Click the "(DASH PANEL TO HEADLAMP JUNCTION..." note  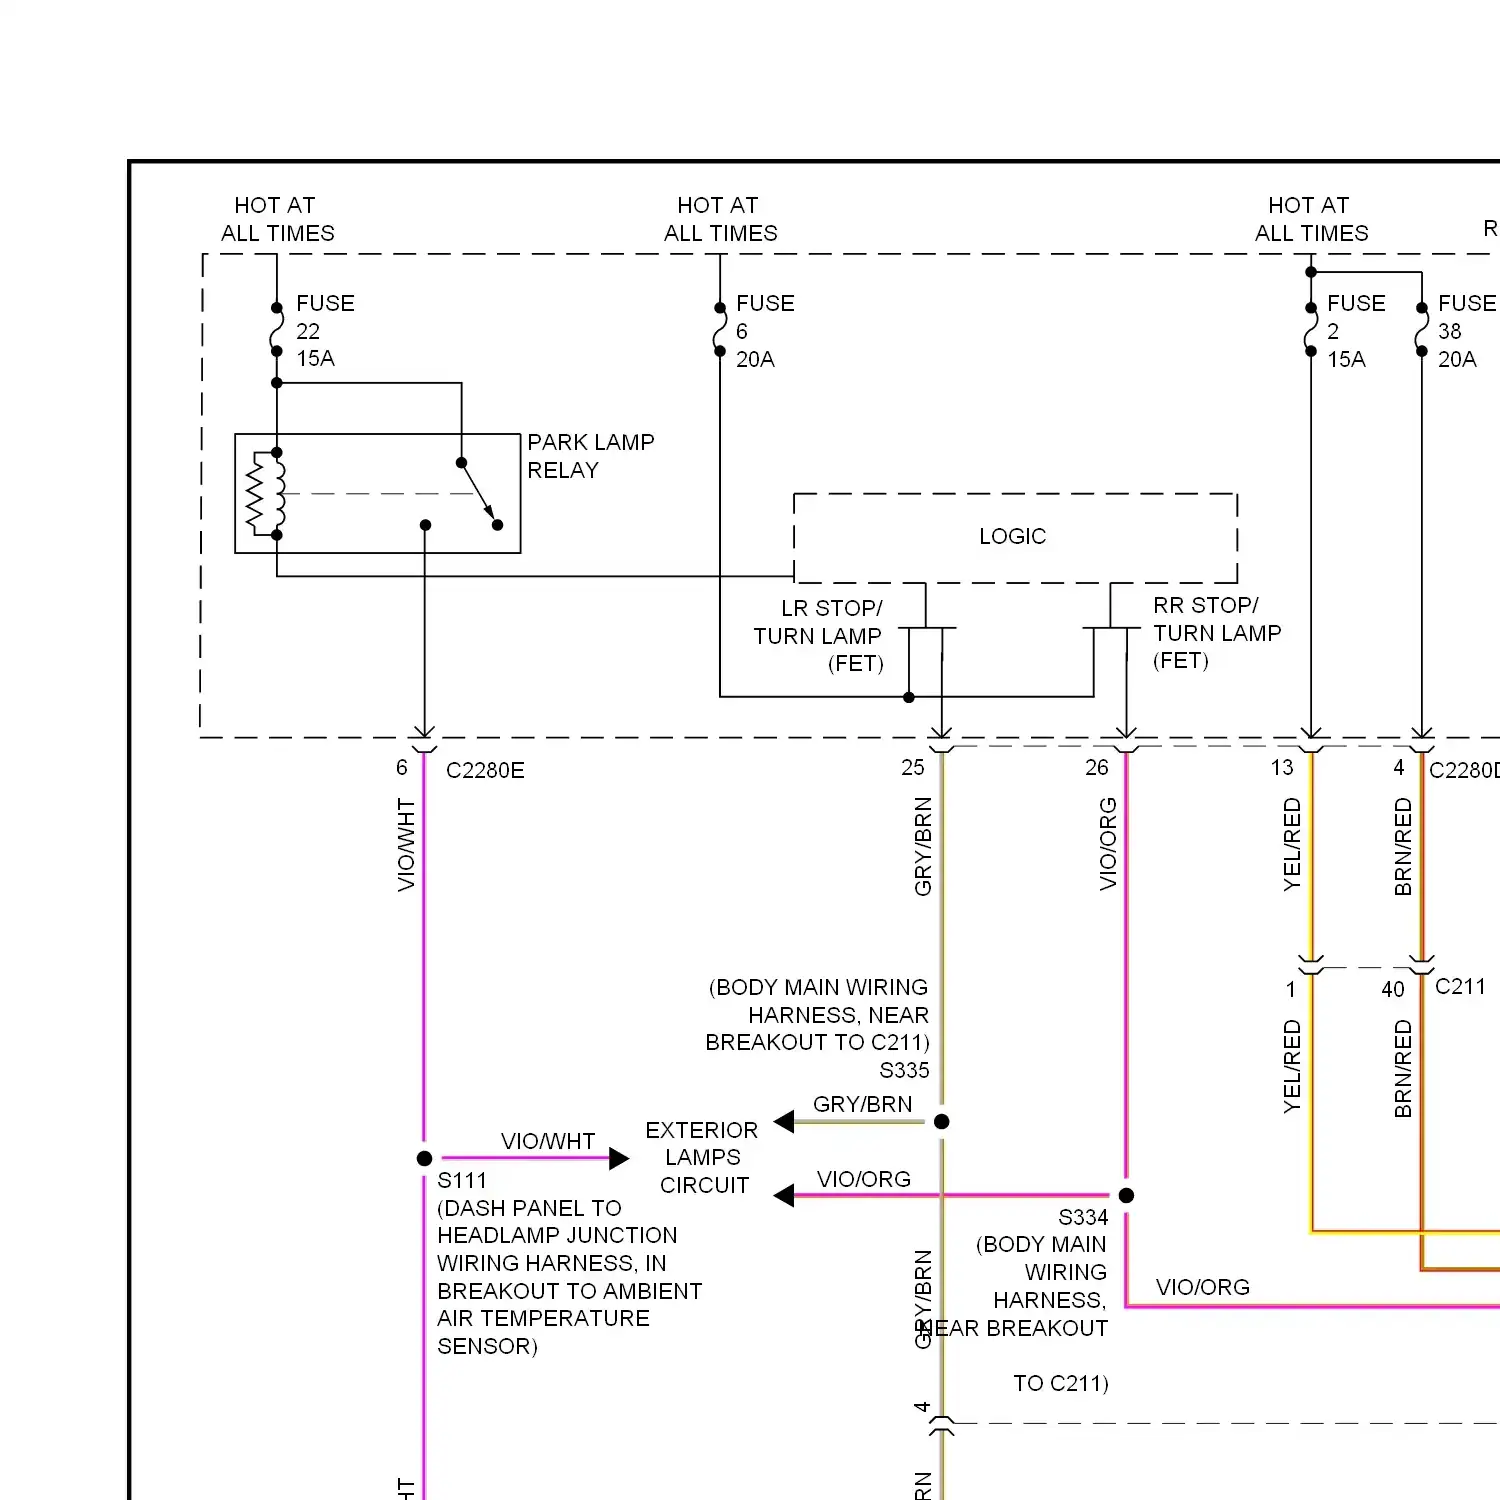click(569, 1277)
